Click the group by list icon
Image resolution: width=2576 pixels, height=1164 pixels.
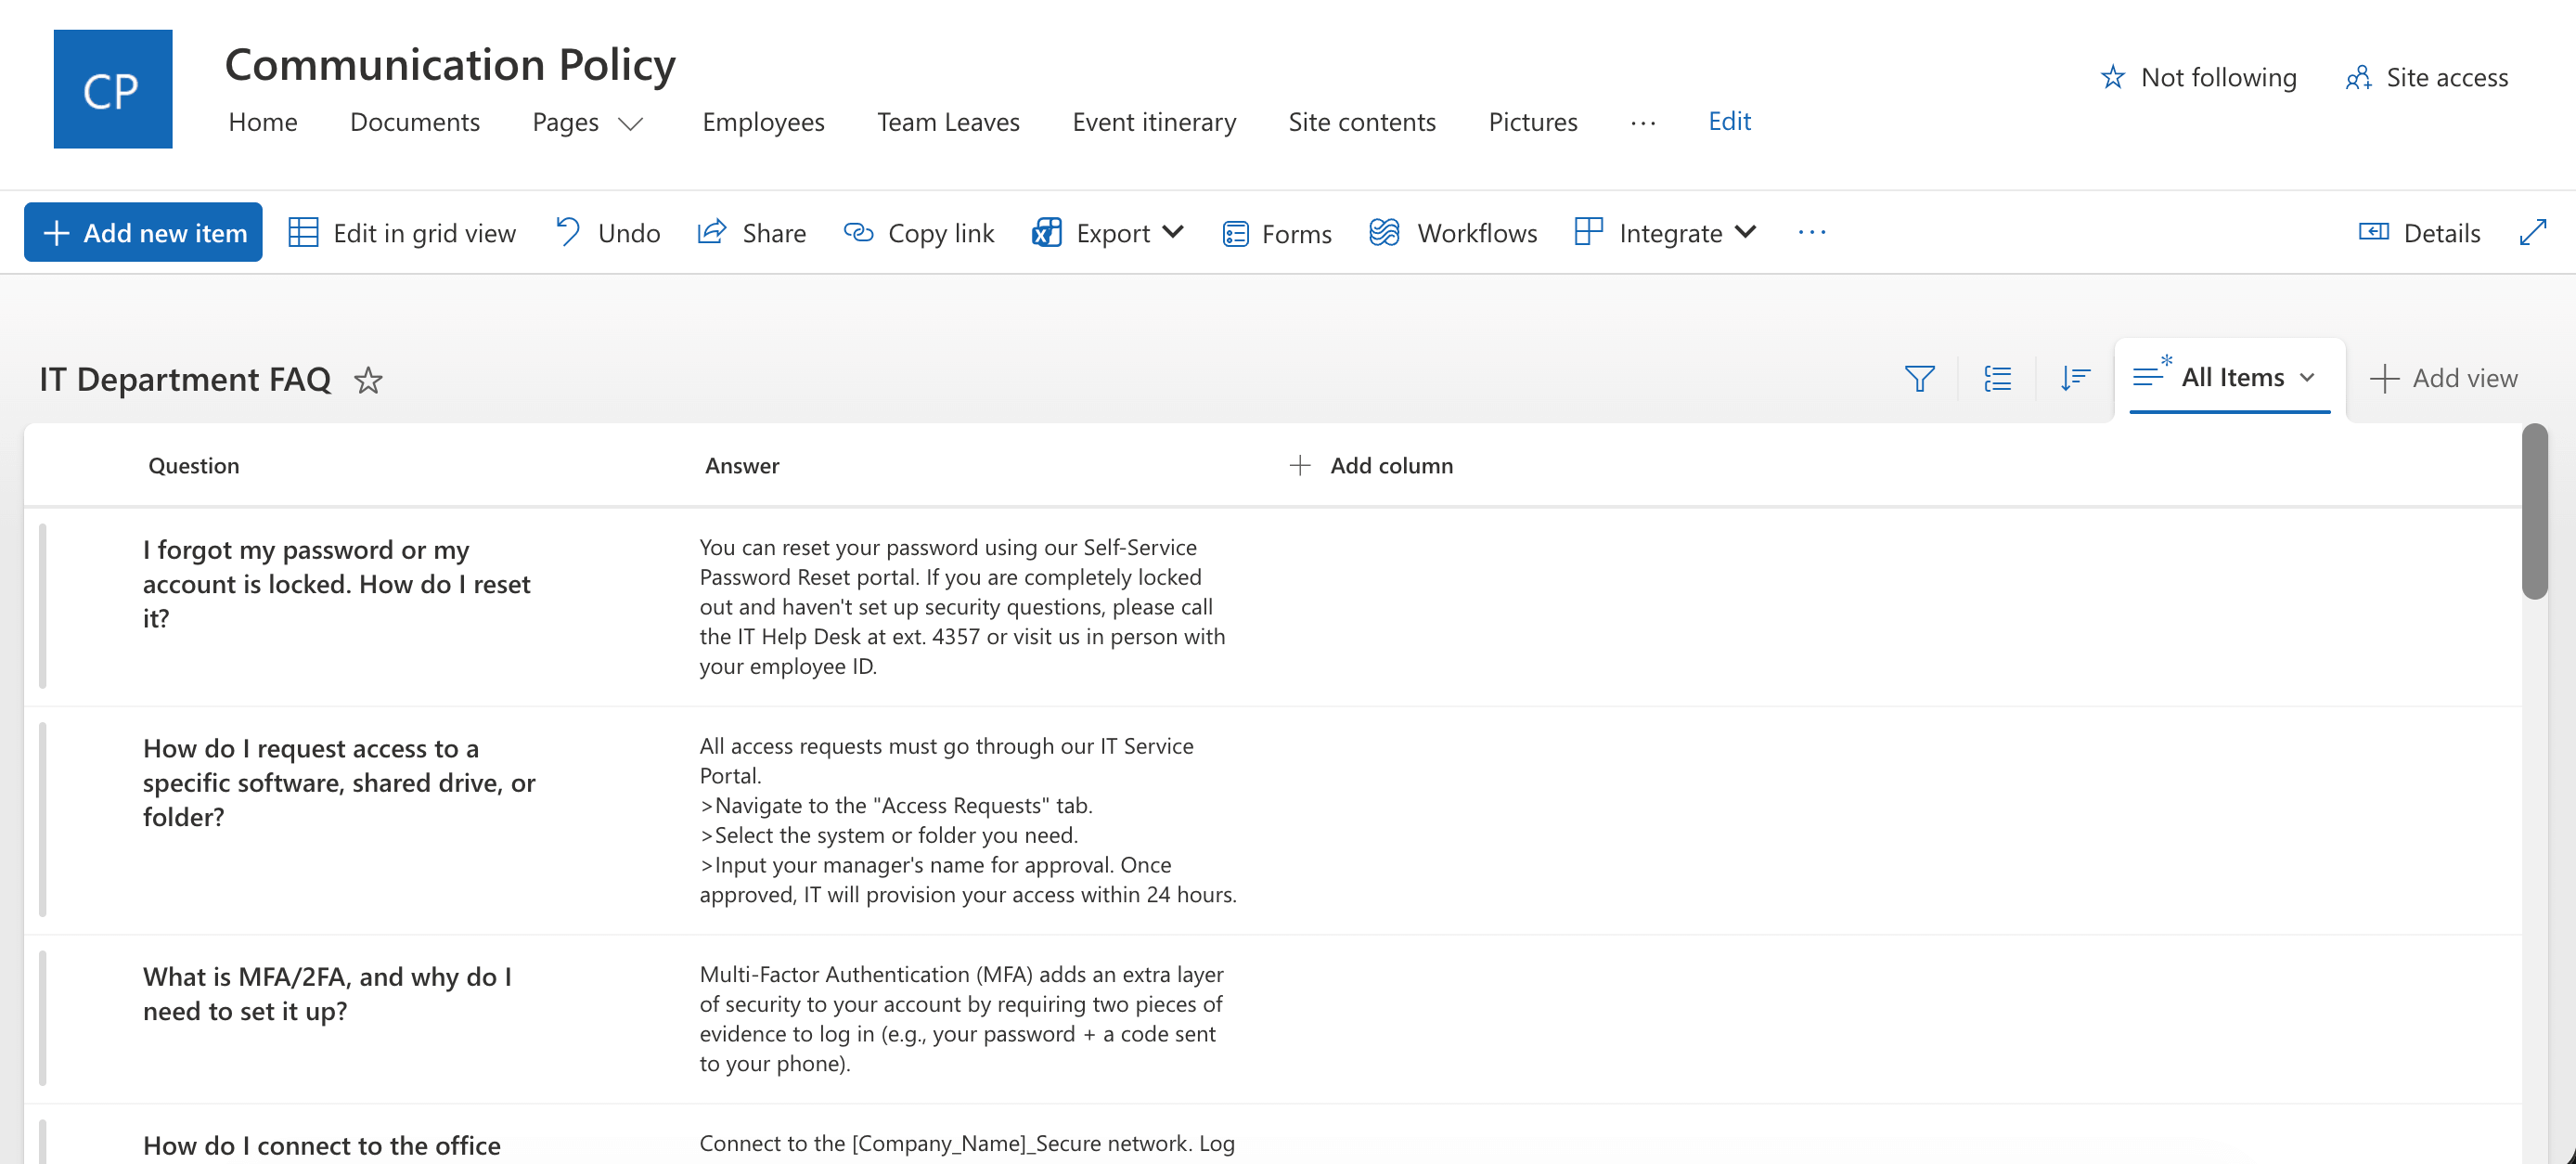1997,378
